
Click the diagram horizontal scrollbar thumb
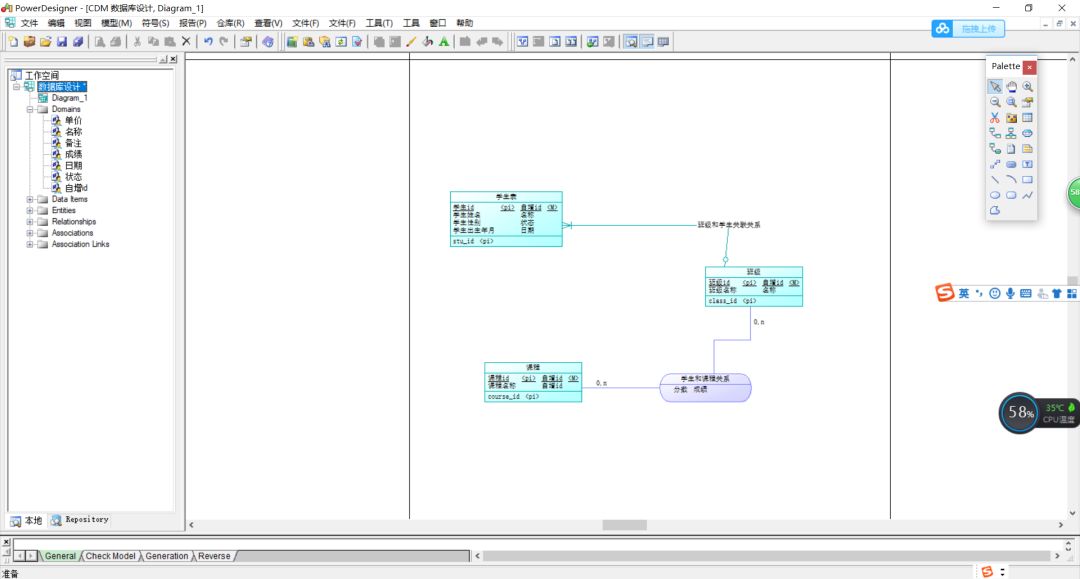(x=624, y=525)
